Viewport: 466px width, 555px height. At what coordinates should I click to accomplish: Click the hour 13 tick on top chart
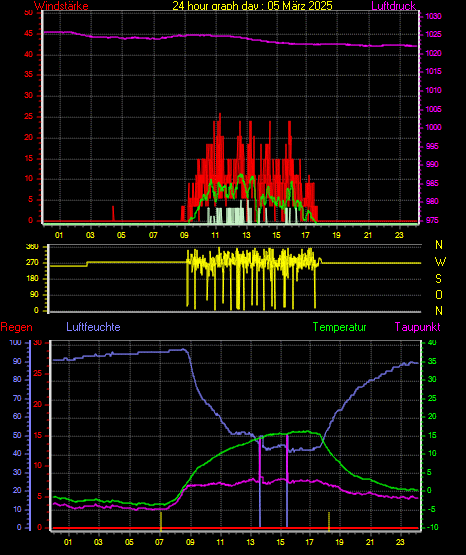point(246,235)
